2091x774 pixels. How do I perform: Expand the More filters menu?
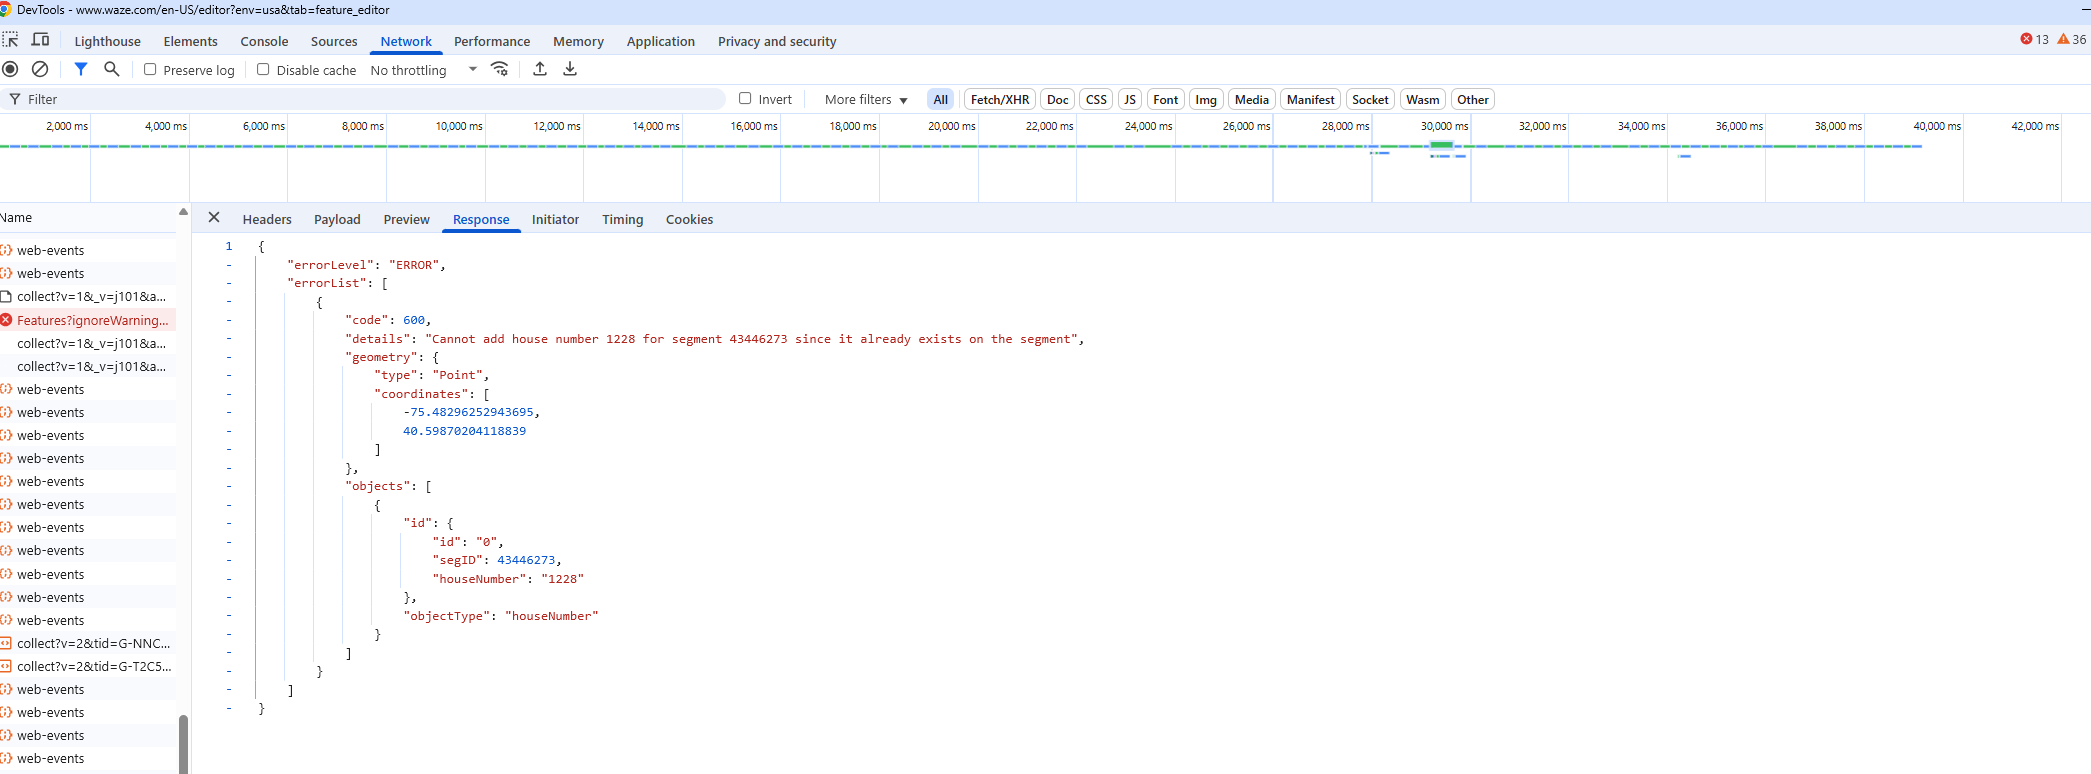coord(866,99)
